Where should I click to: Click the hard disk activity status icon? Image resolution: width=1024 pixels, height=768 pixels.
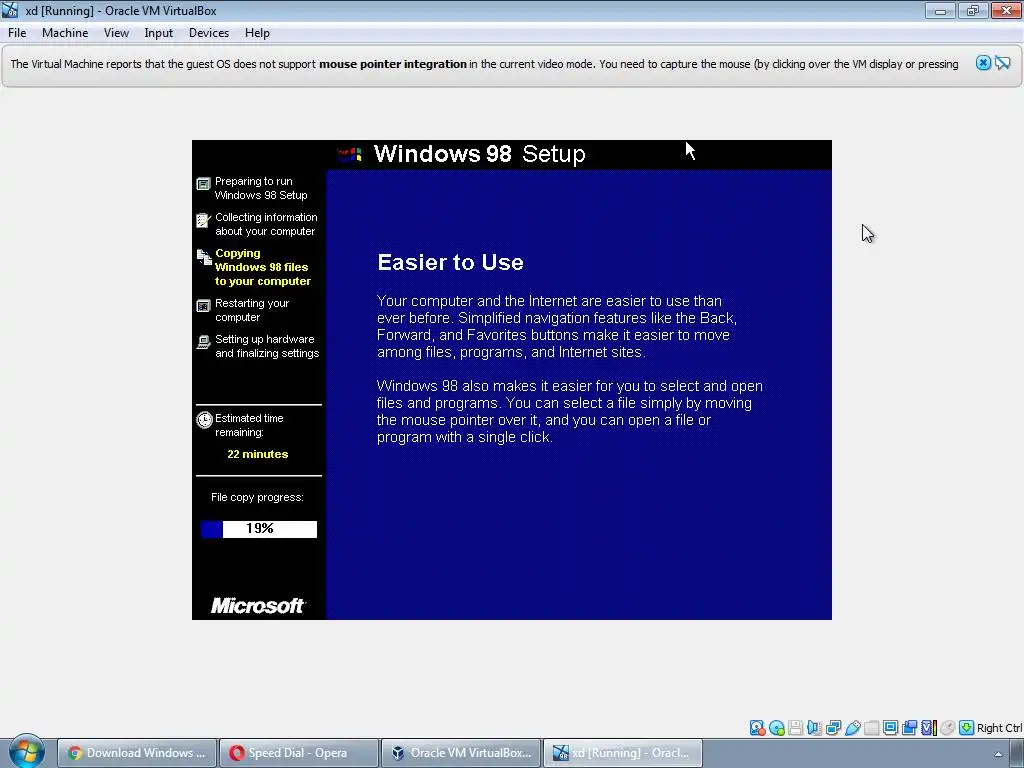tap(757, 728)
